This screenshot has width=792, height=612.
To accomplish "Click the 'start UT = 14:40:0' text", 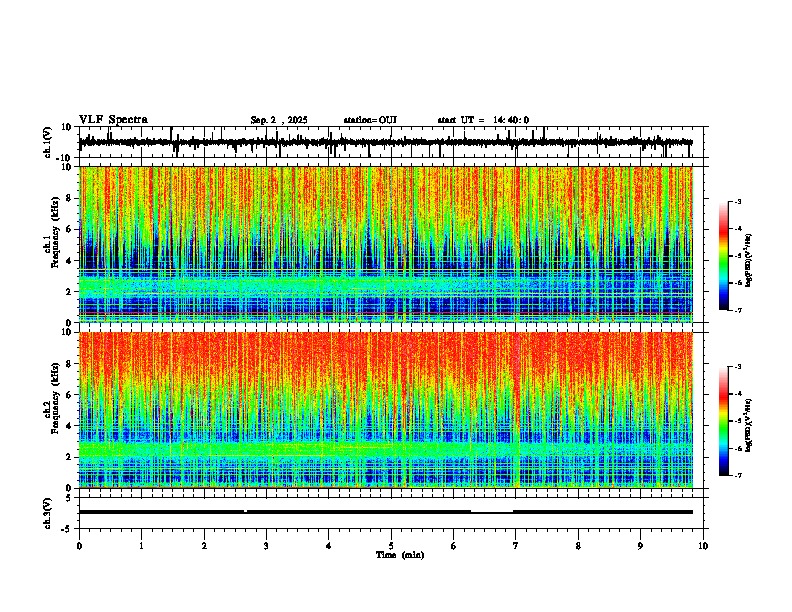I will (x=483, y=120).
